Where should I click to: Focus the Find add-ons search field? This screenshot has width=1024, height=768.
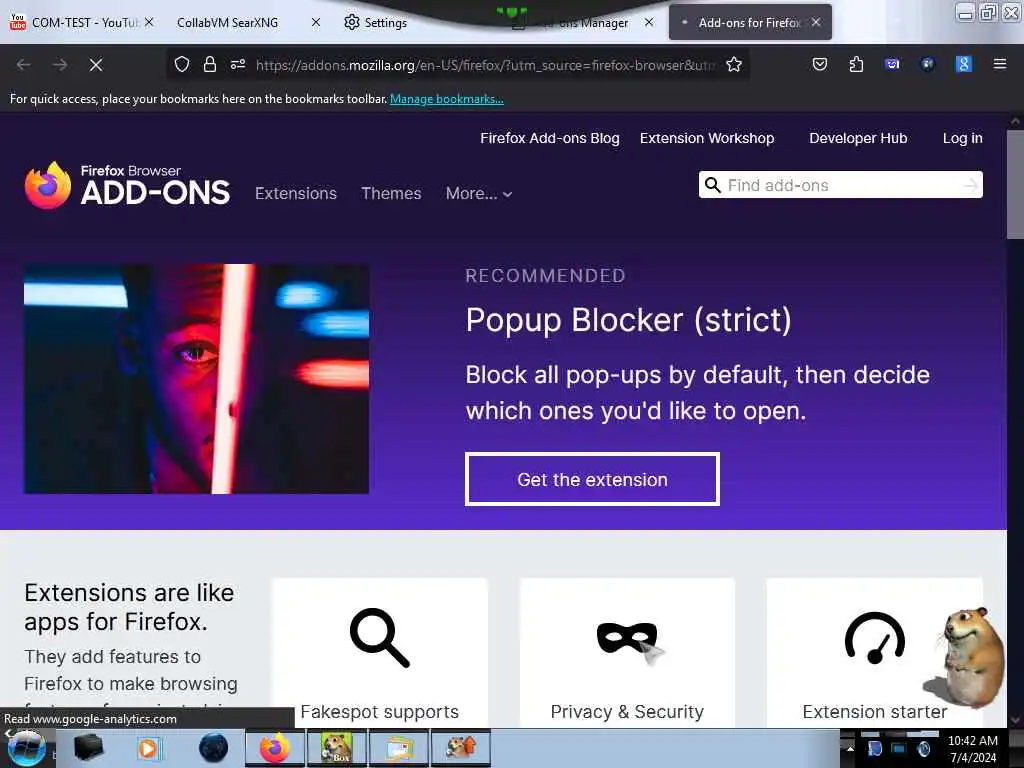coord(840,185)
